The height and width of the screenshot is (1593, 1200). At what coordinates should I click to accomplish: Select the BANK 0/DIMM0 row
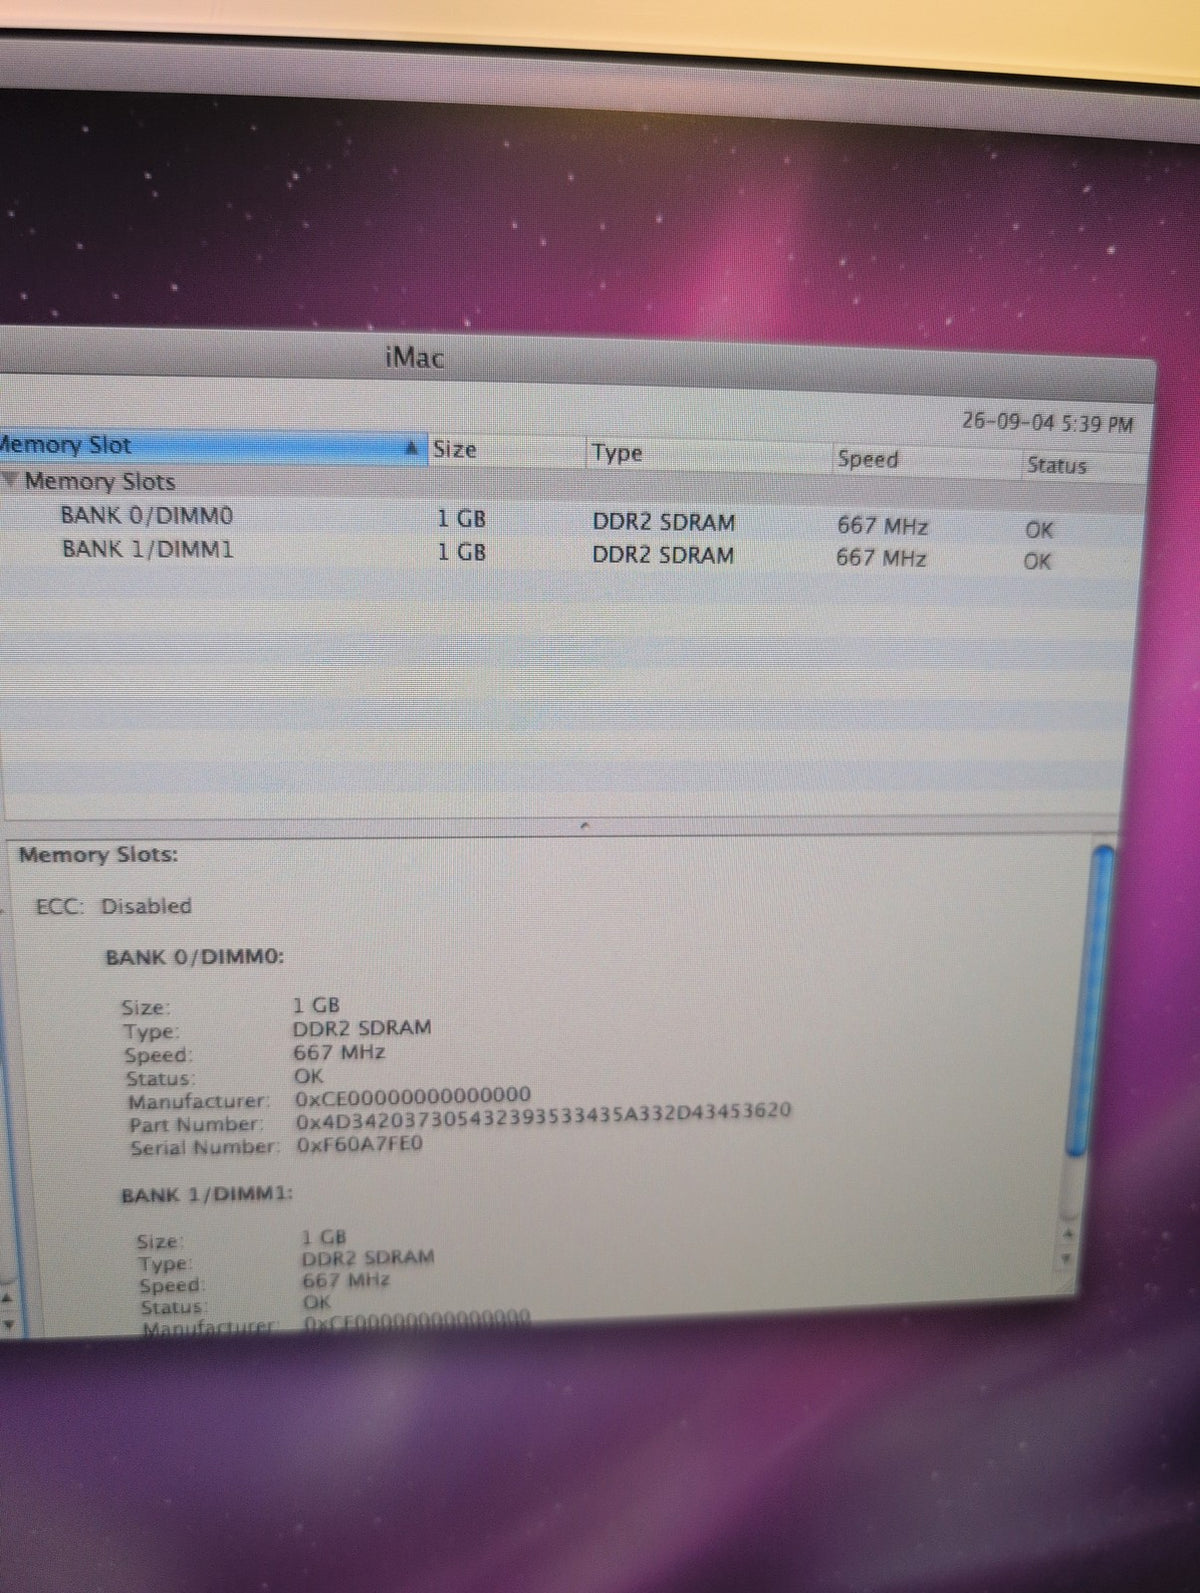(572, 522)
